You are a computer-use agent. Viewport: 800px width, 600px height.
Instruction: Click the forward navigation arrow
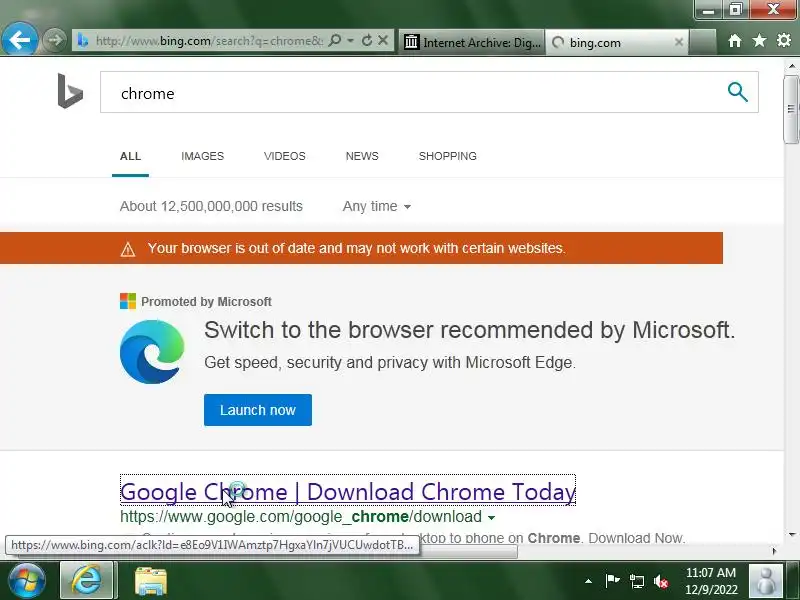pos(54,40)
